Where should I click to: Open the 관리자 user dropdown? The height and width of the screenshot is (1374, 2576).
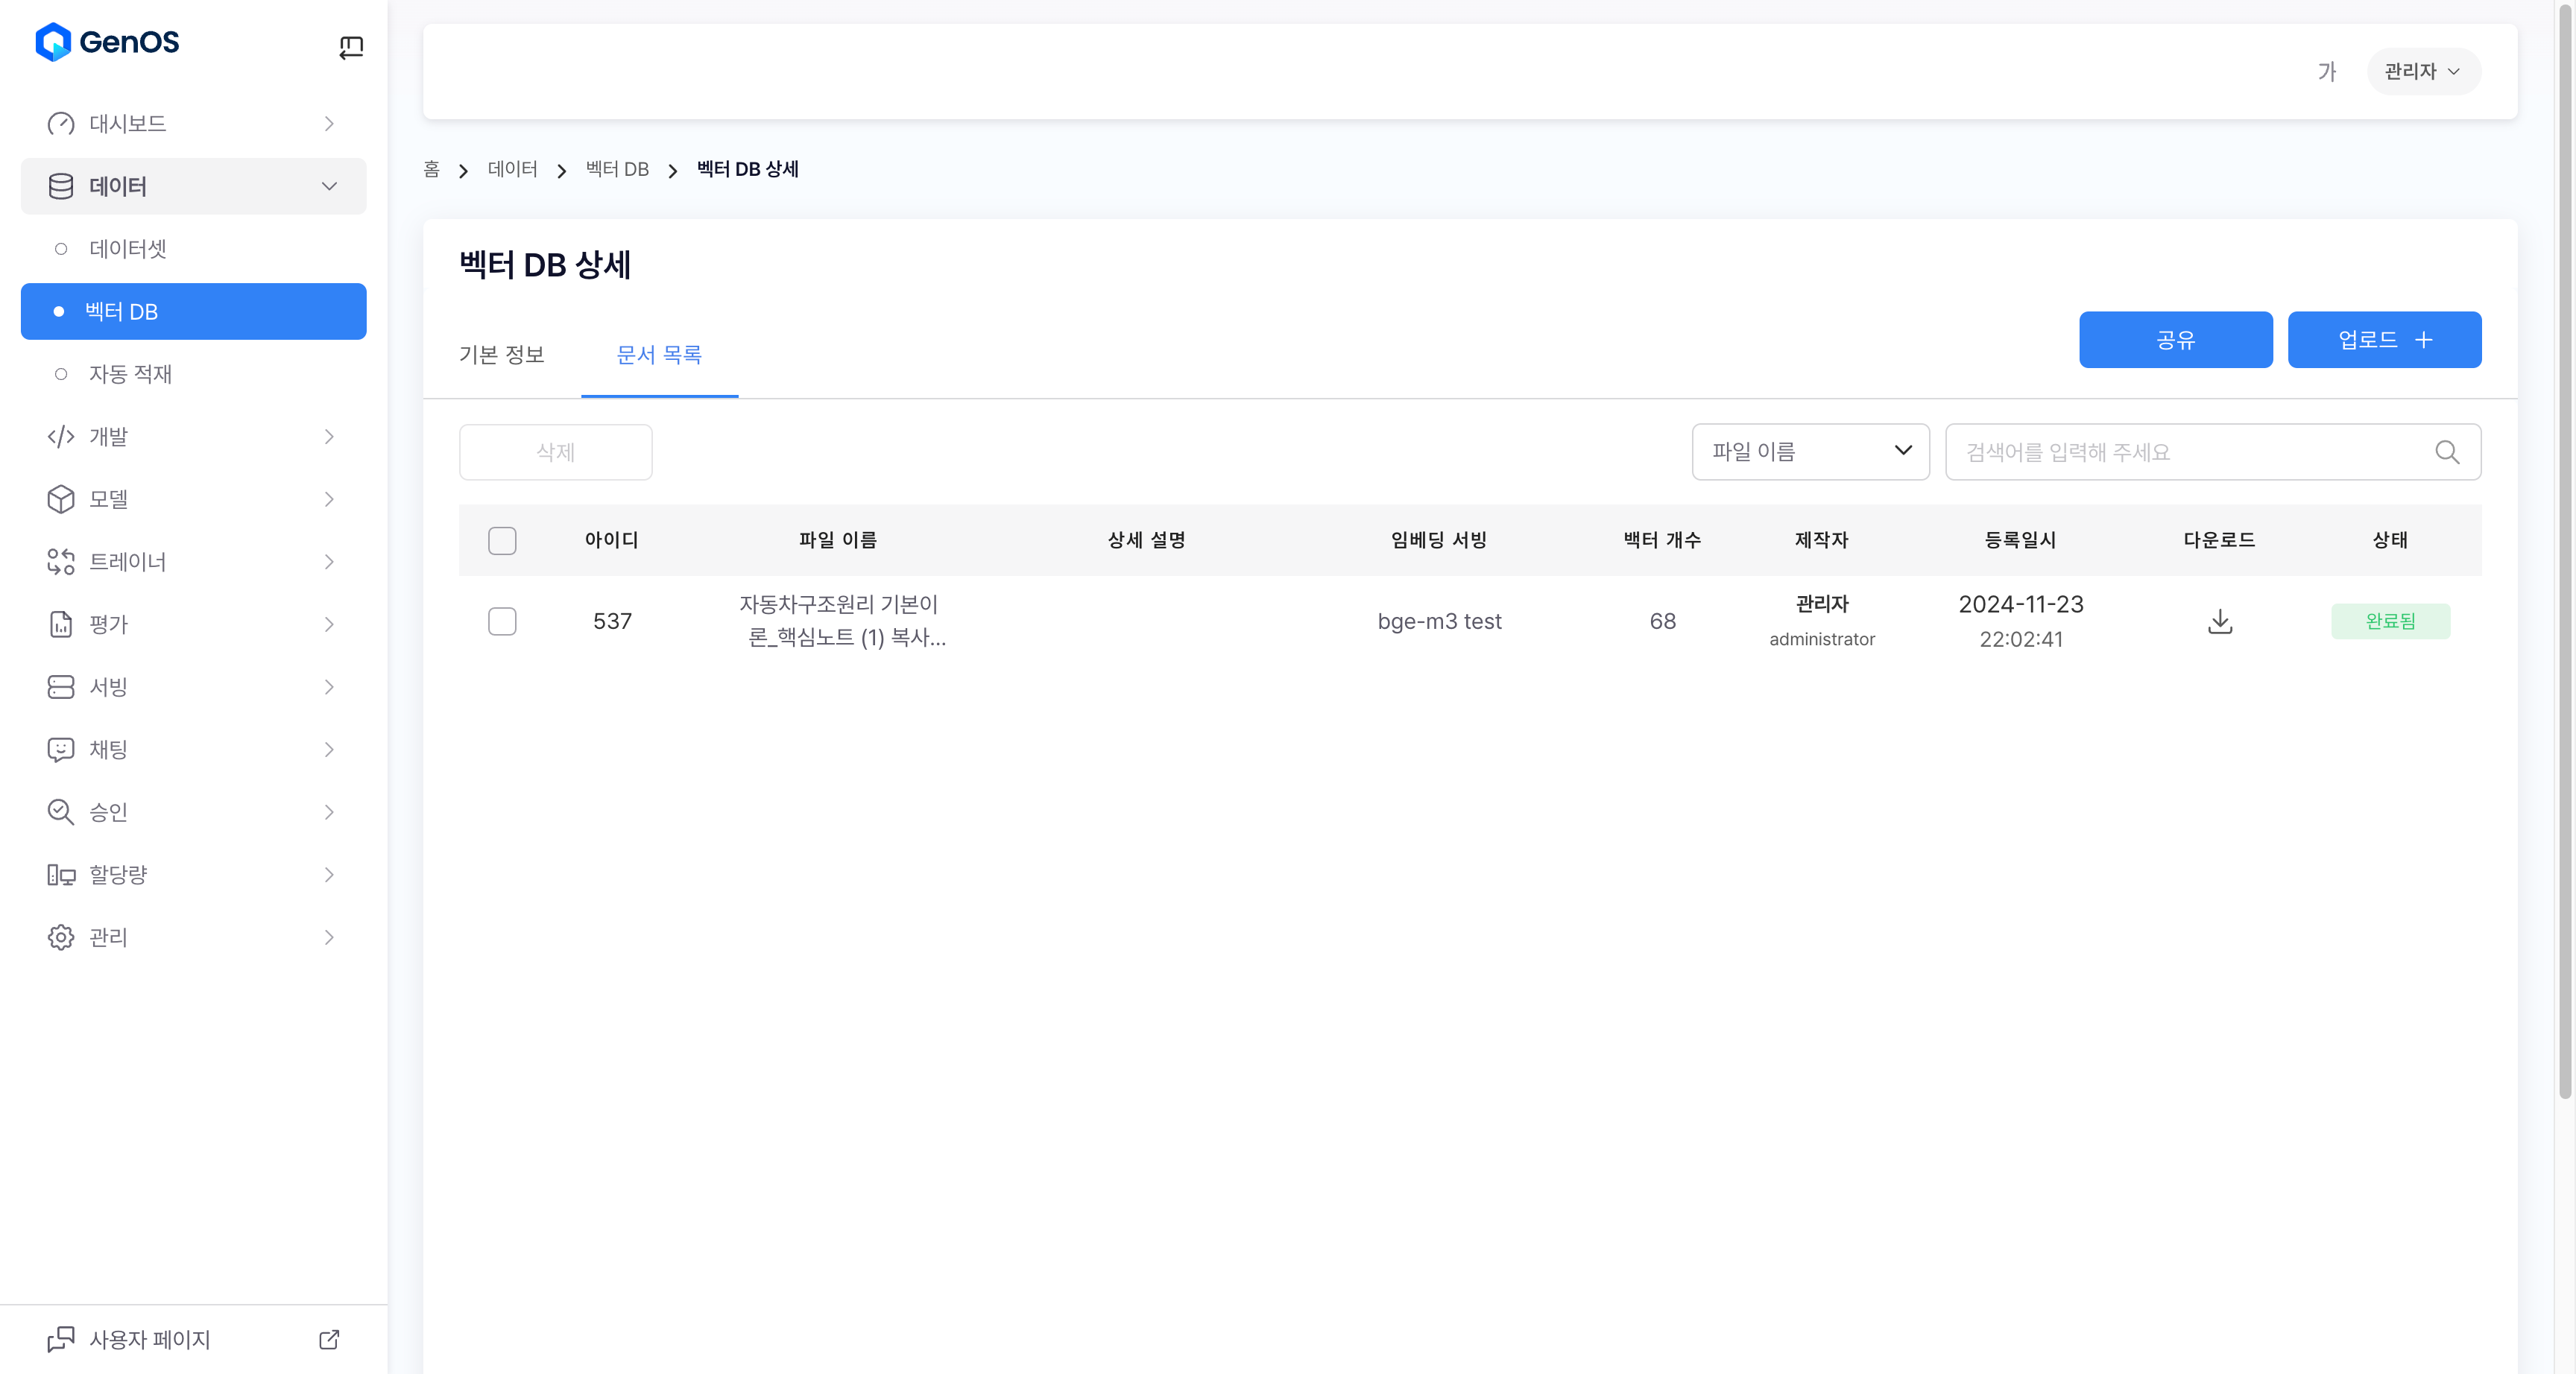(2422, 72)
